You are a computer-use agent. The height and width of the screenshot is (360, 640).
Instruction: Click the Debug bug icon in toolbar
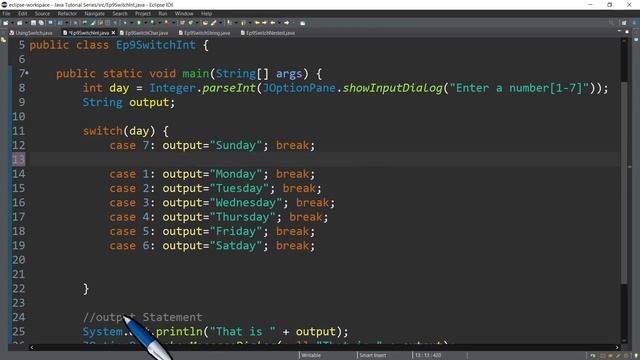[125, 23]
